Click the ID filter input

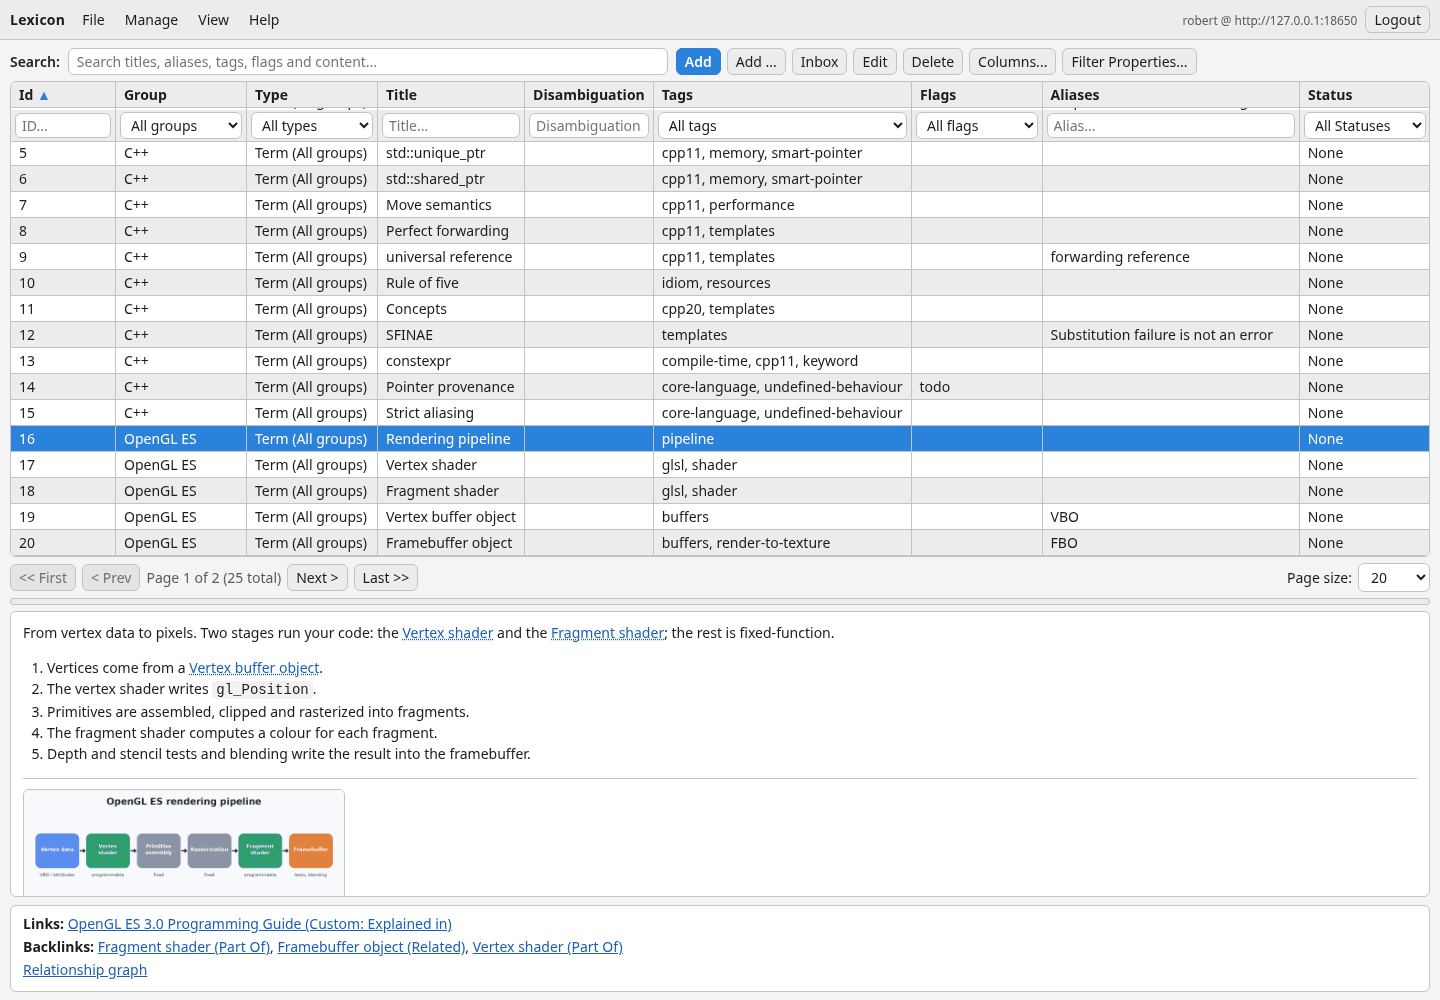tap(63, 126)
